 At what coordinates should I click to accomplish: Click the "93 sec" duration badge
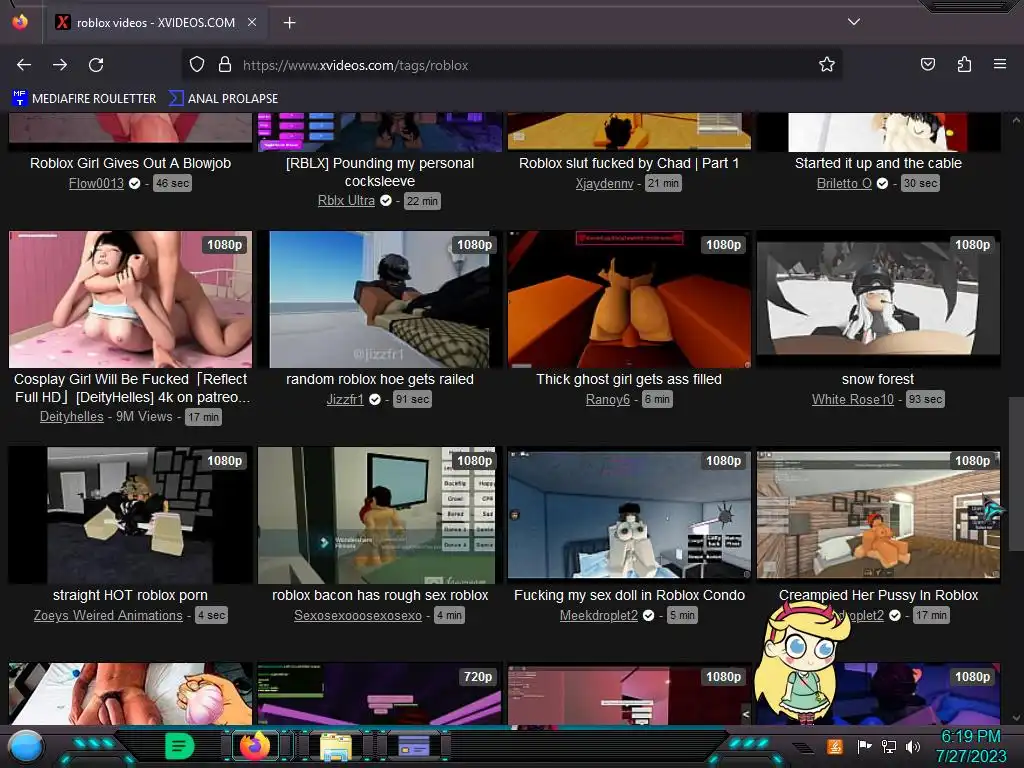[x=925, y=399]
